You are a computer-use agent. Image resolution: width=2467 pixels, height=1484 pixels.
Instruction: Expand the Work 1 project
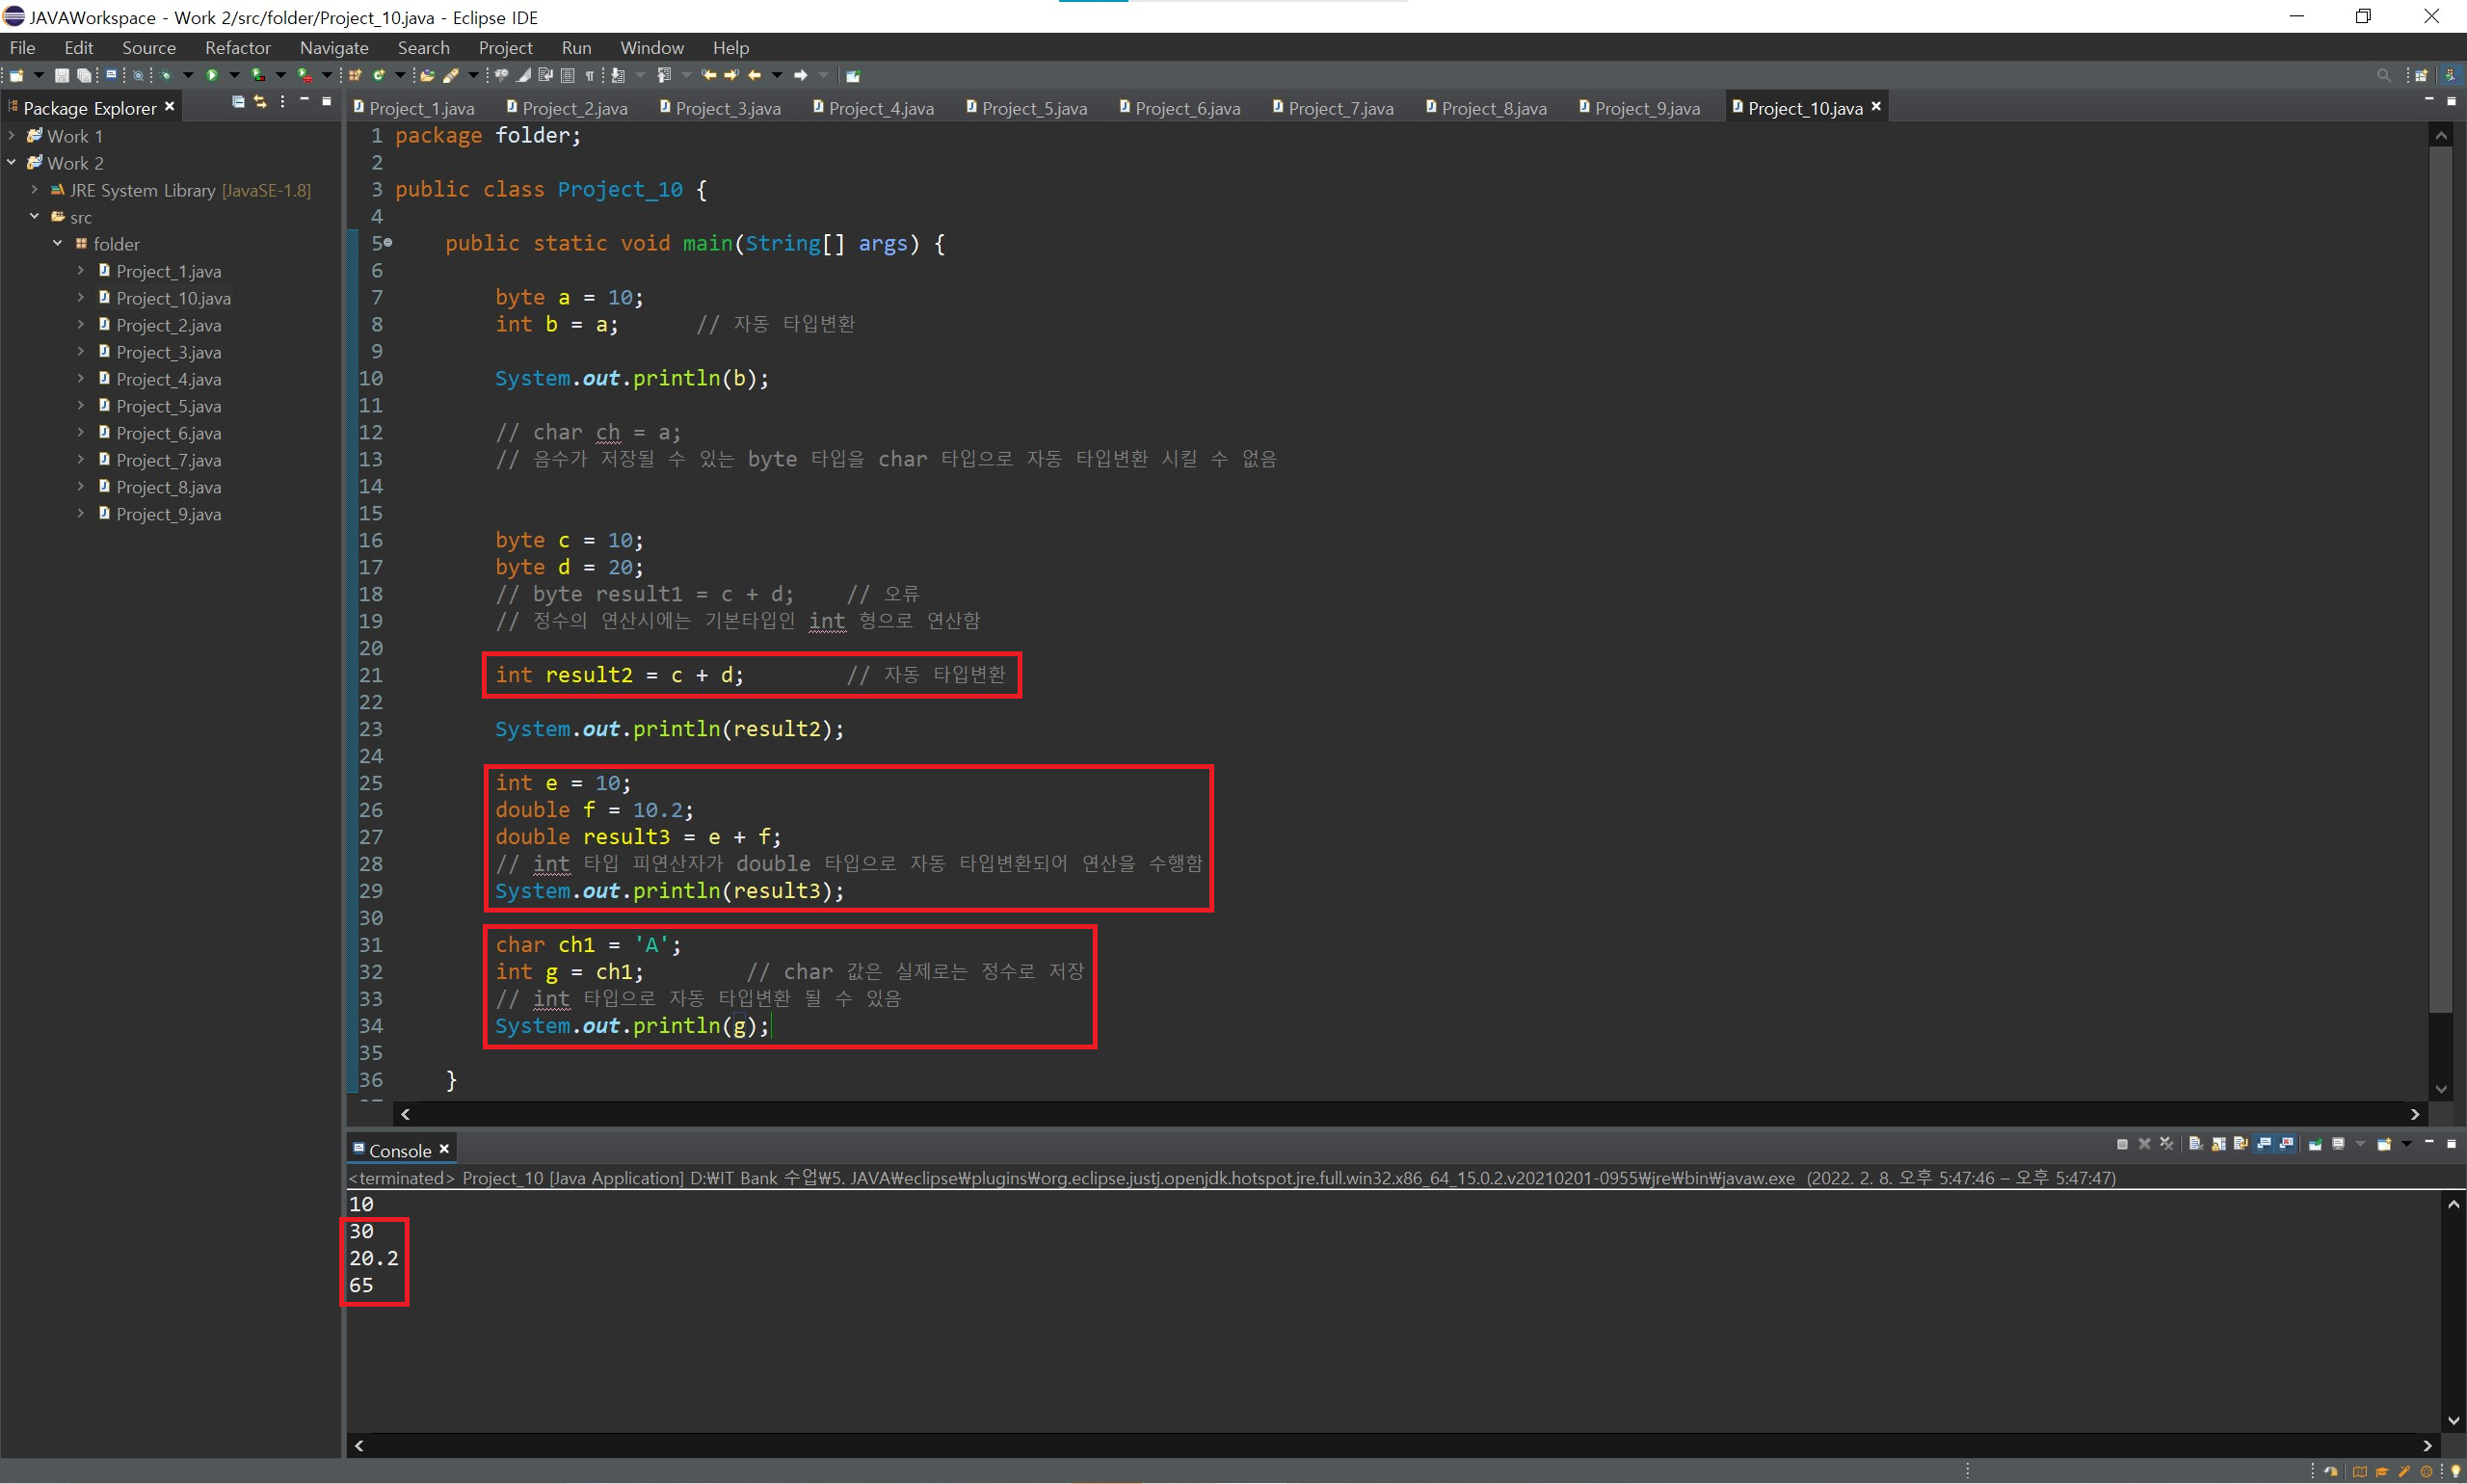point(12,135)
